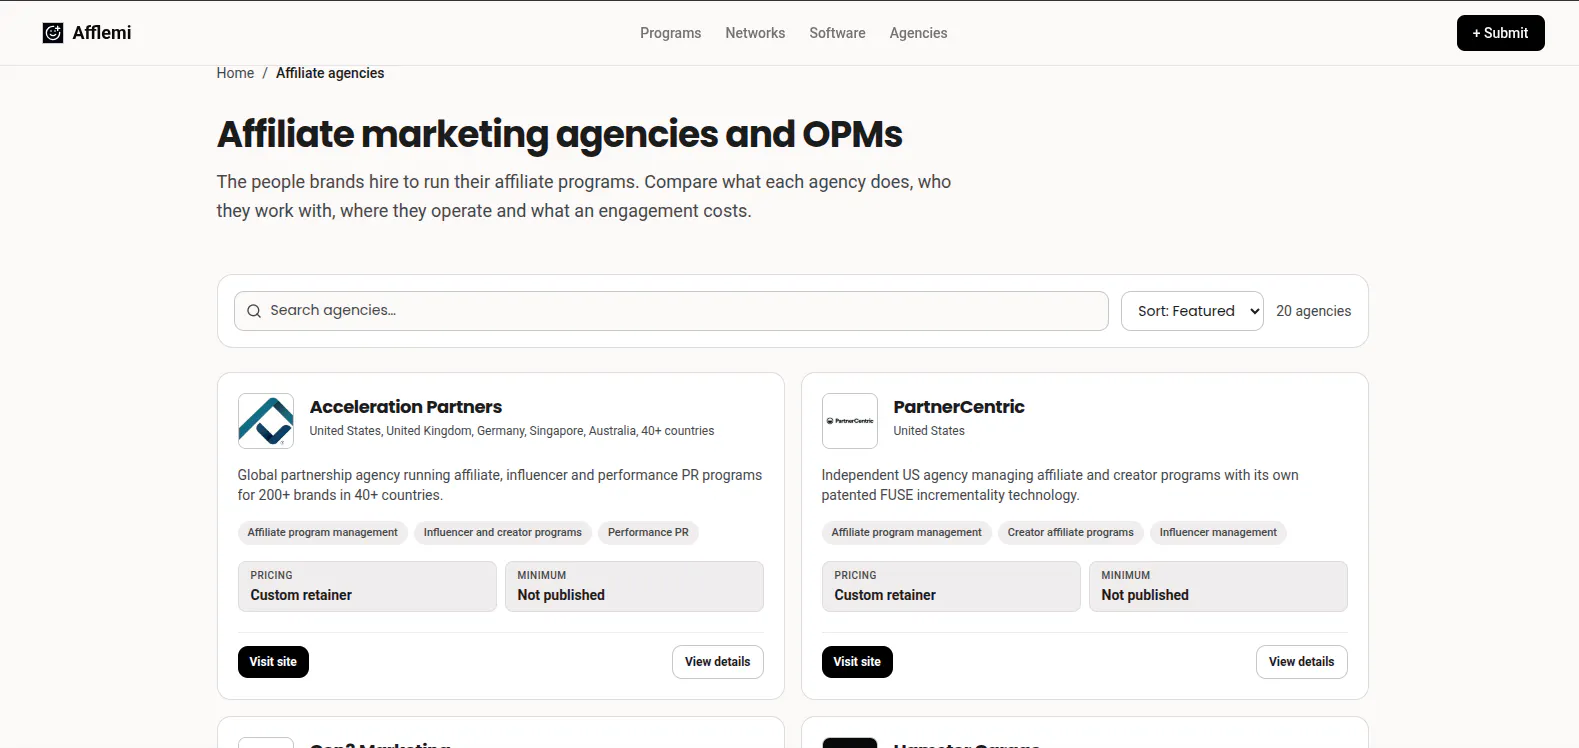Go to Home breadcrumb

(x=235, y=73)
